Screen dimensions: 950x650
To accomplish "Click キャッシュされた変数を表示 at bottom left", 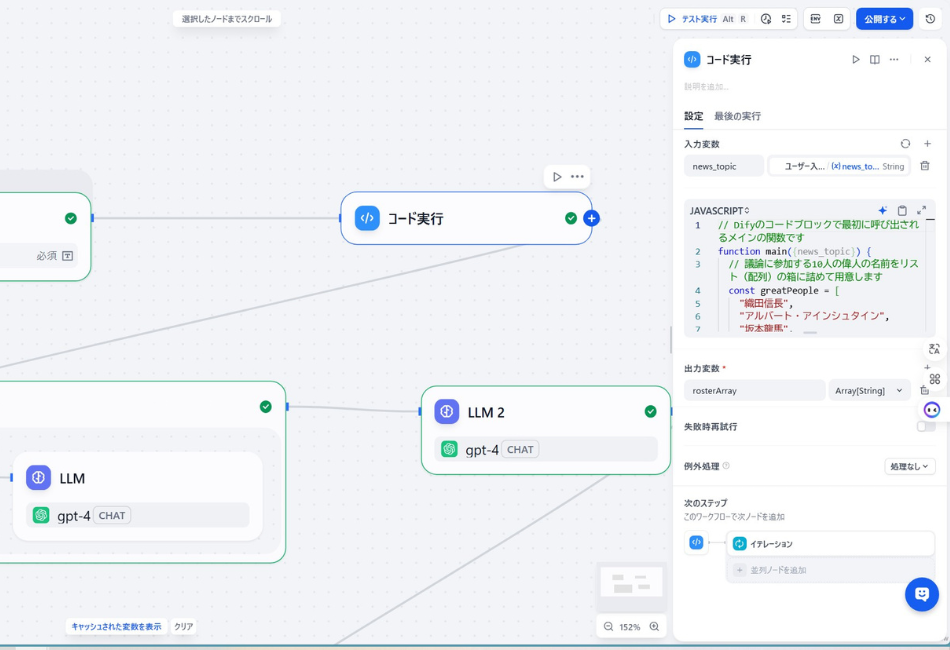I will [116, 625].
